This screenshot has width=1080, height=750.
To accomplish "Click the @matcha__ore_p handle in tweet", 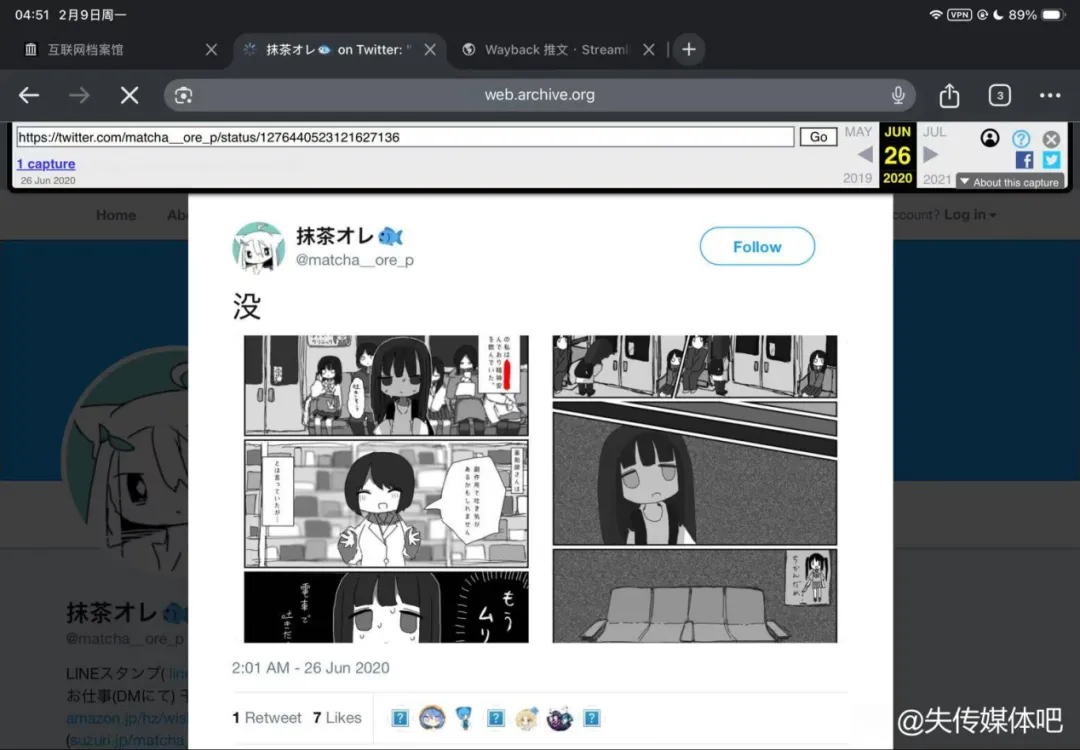I will [355, 260].
